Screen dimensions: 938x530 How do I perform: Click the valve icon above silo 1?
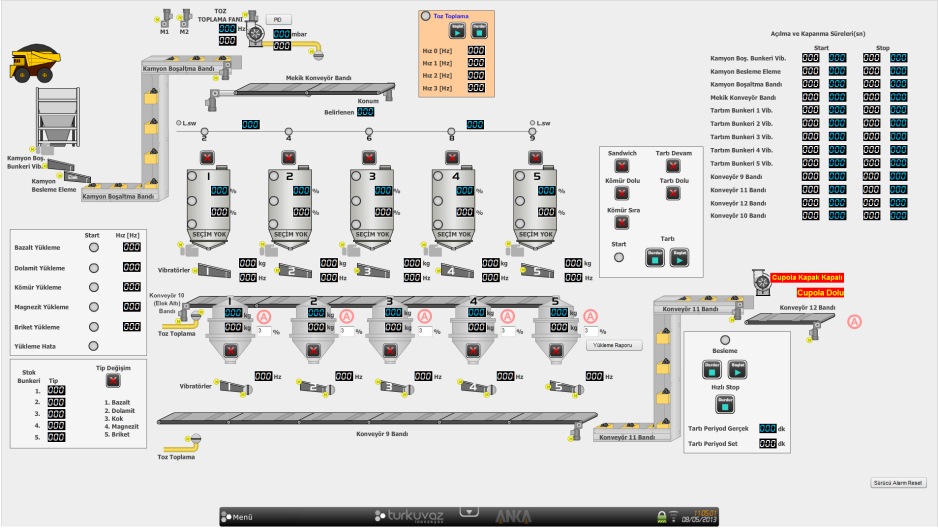pyautogui.click(x=207, y=158)
